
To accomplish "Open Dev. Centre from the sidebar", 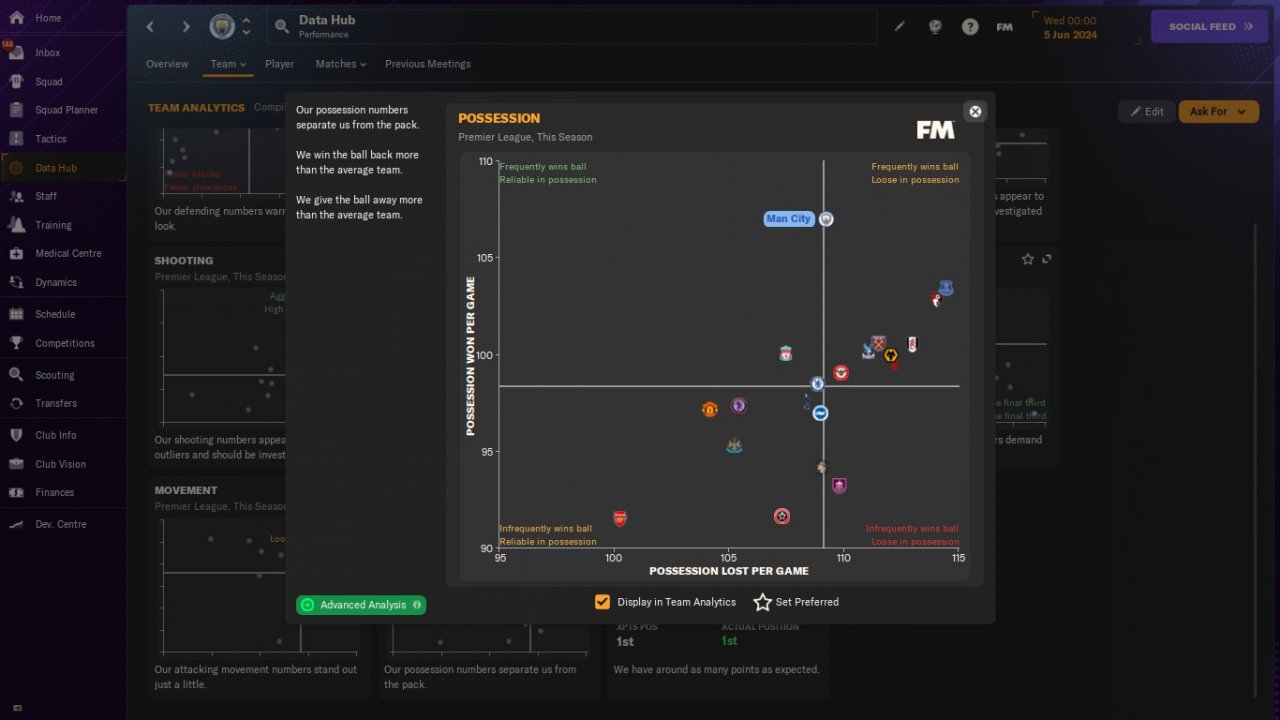I will tap(61, 524).
